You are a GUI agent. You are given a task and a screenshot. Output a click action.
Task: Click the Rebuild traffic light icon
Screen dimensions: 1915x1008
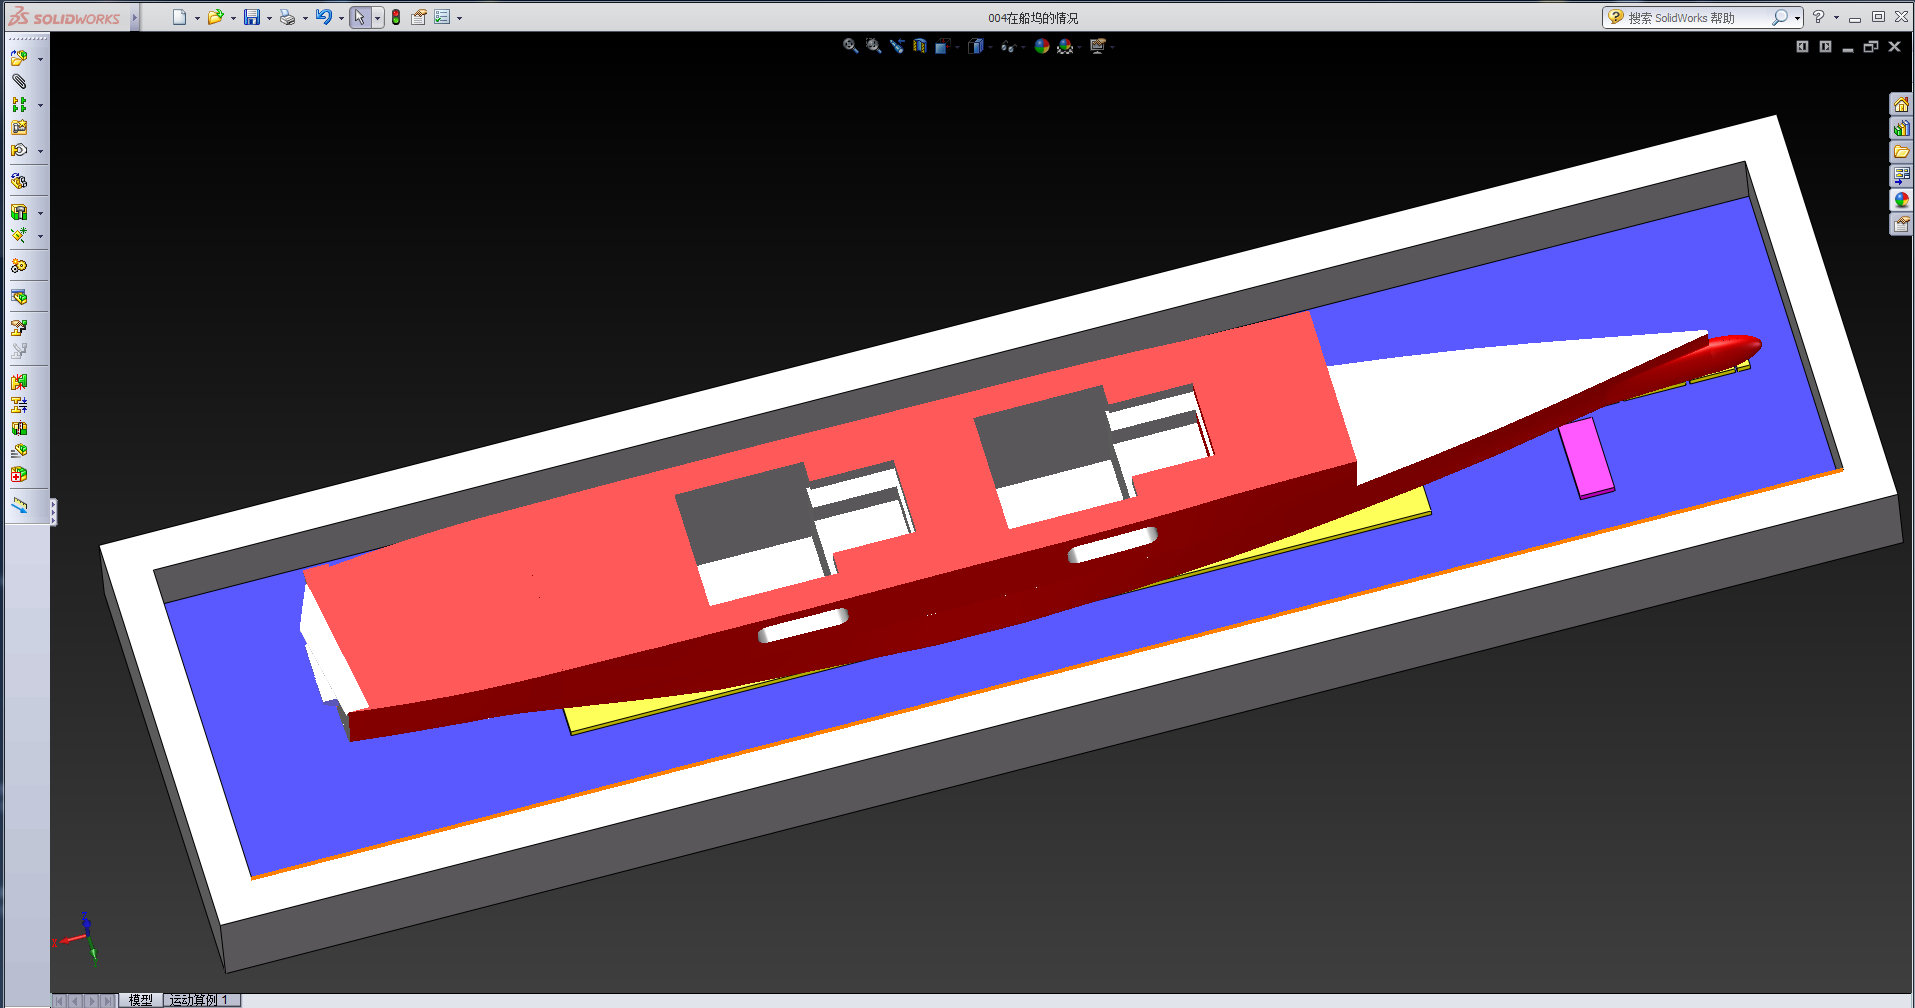(396, 17)
